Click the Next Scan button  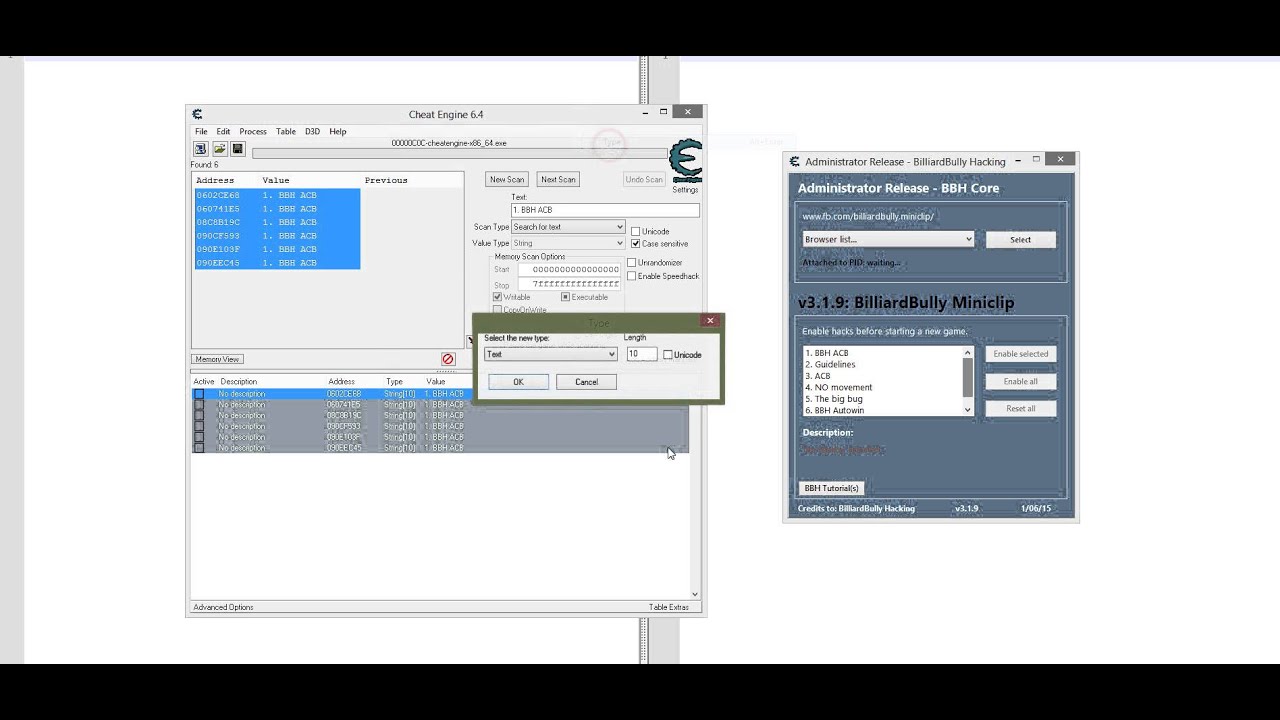[x=558, y=180]
